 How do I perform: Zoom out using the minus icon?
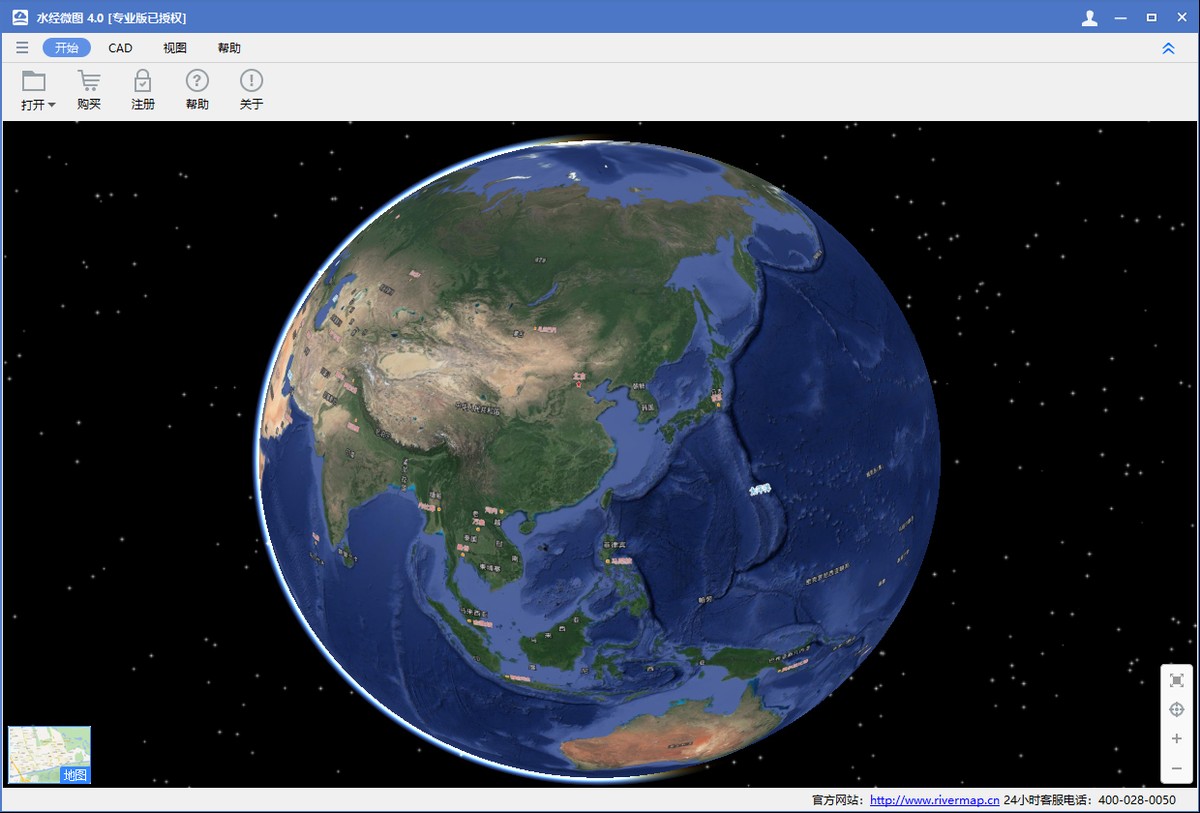(1176, 769)
